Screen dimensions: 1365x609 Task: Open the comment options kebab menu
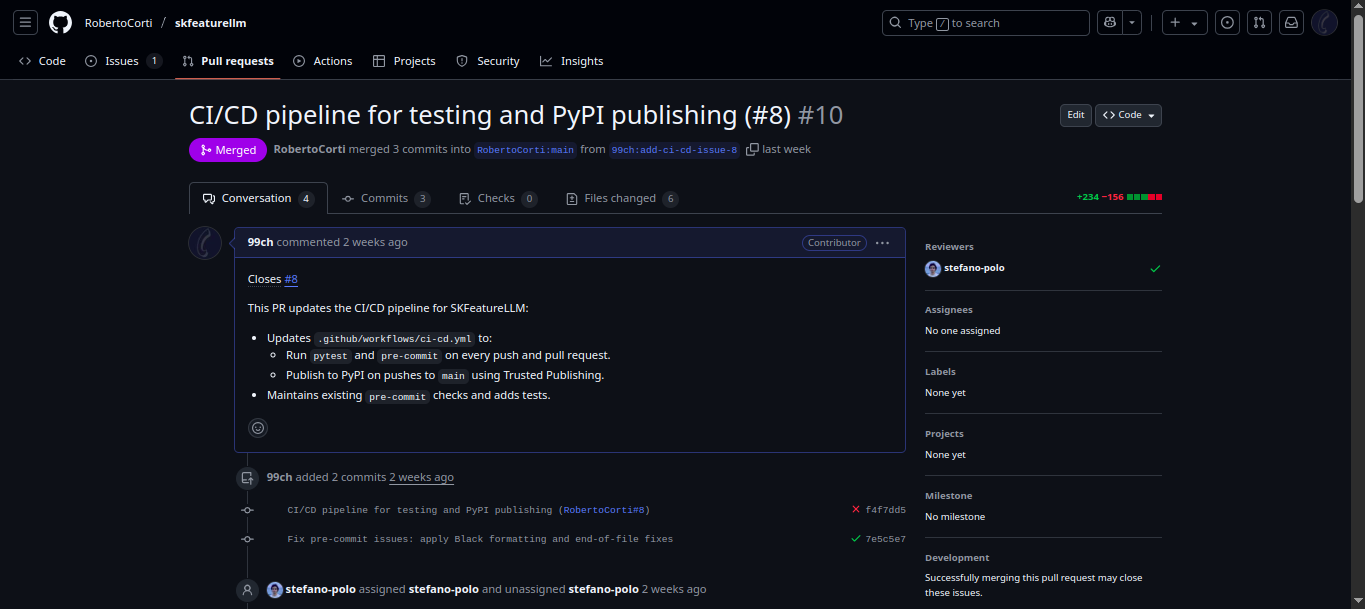click(x=881, y=243)
